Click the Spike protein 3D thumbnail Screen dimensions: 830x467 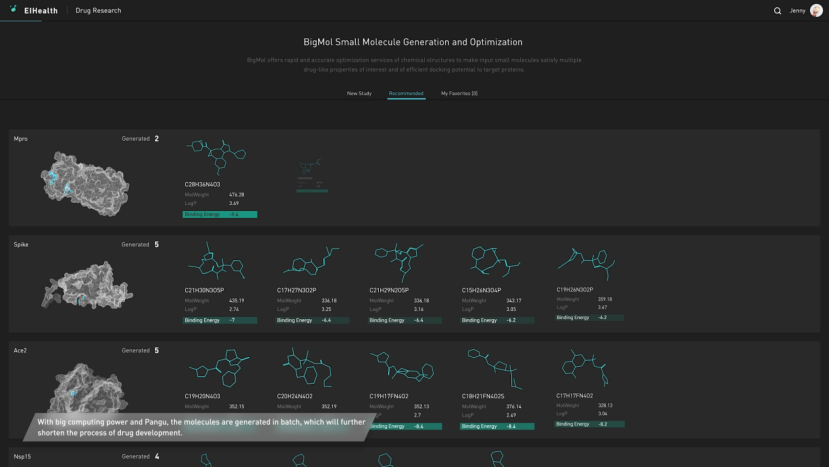coord(87,286)
